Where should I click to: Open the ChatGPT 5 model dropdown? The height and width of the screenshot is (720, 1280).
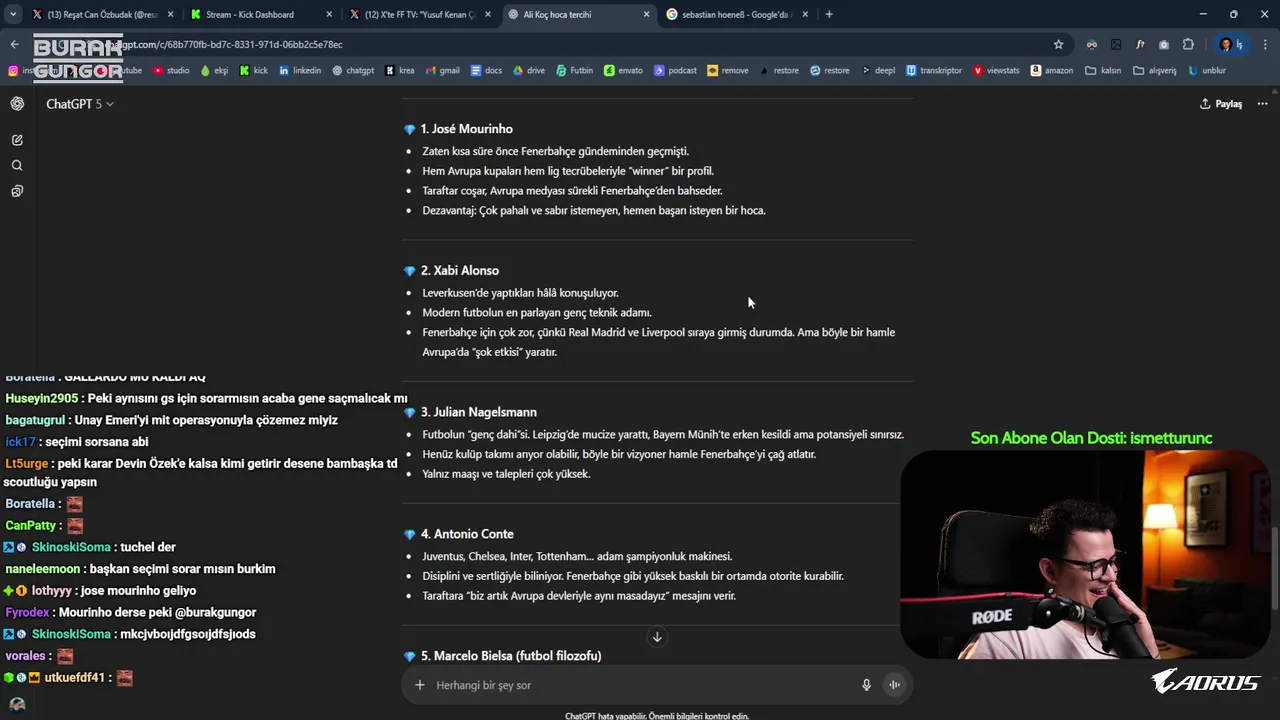click(x=80, y=104)
